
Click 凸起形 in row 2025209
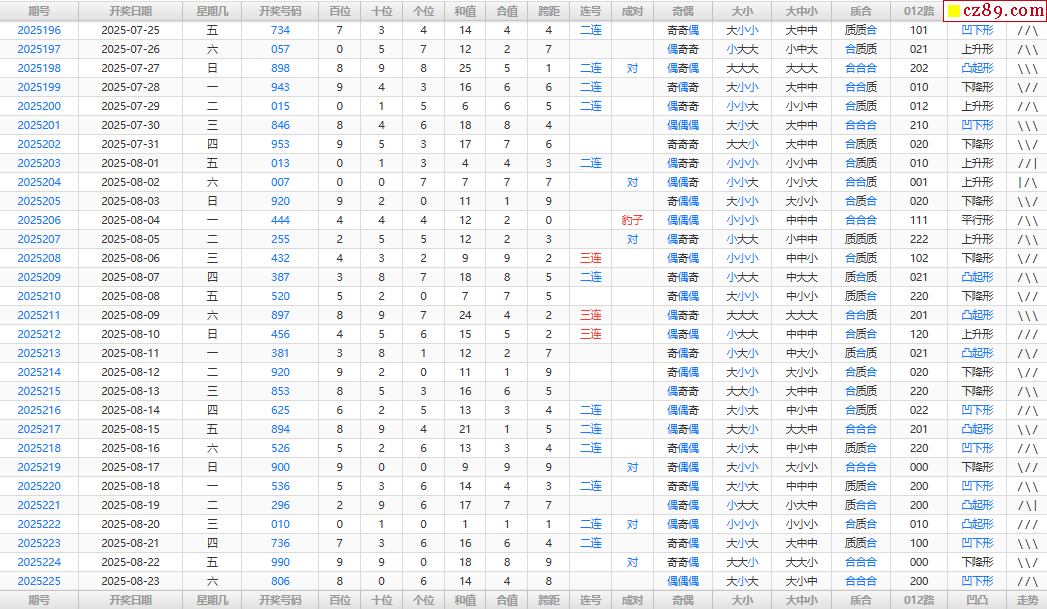point(977,277)
